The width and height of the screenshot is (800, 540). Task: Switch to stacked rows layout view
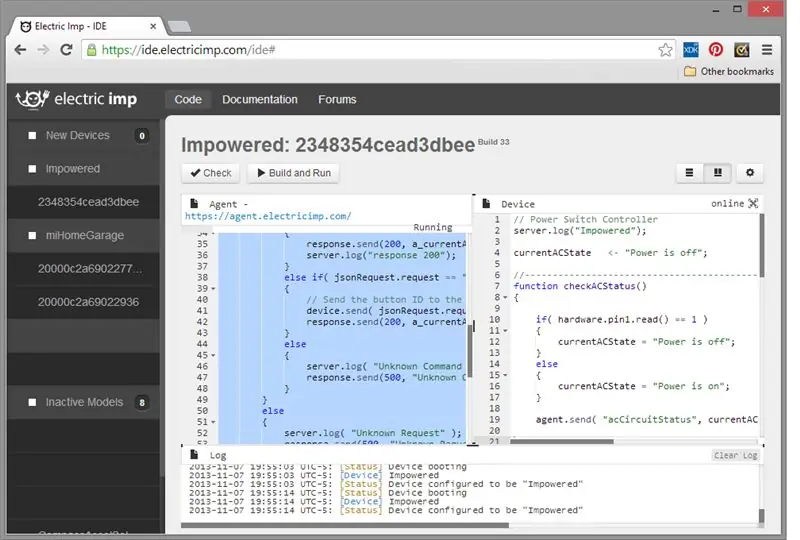[689, 173]
